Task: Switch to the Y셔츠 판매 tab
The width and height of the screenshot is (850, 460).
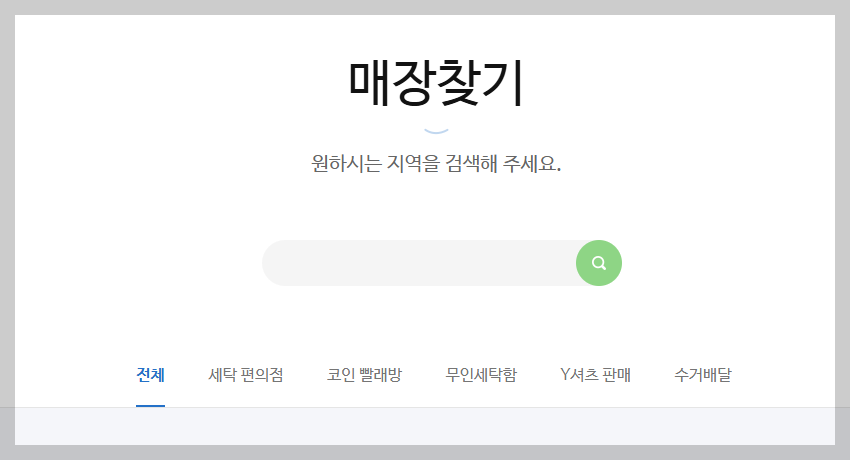Action: [595, 375]
